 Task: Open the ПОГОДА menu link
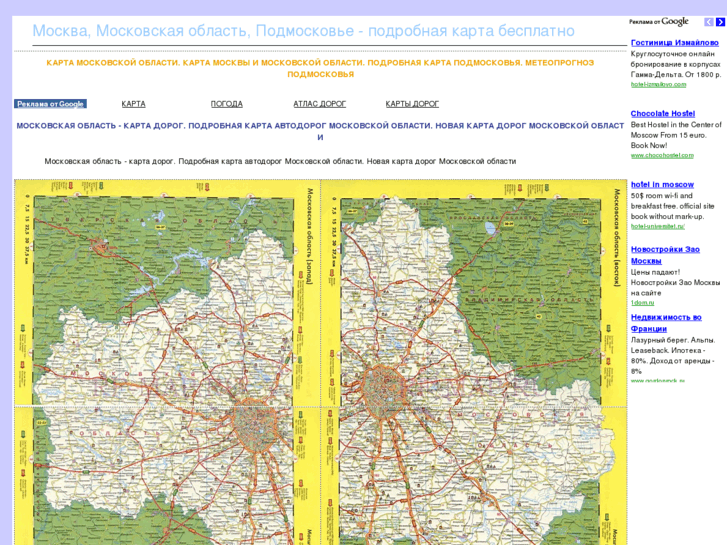pos(226,104)
